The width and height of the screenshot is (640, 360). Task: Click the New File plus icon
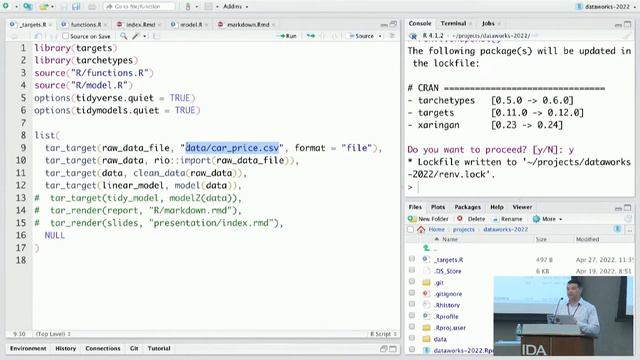[x=6, y=6]
